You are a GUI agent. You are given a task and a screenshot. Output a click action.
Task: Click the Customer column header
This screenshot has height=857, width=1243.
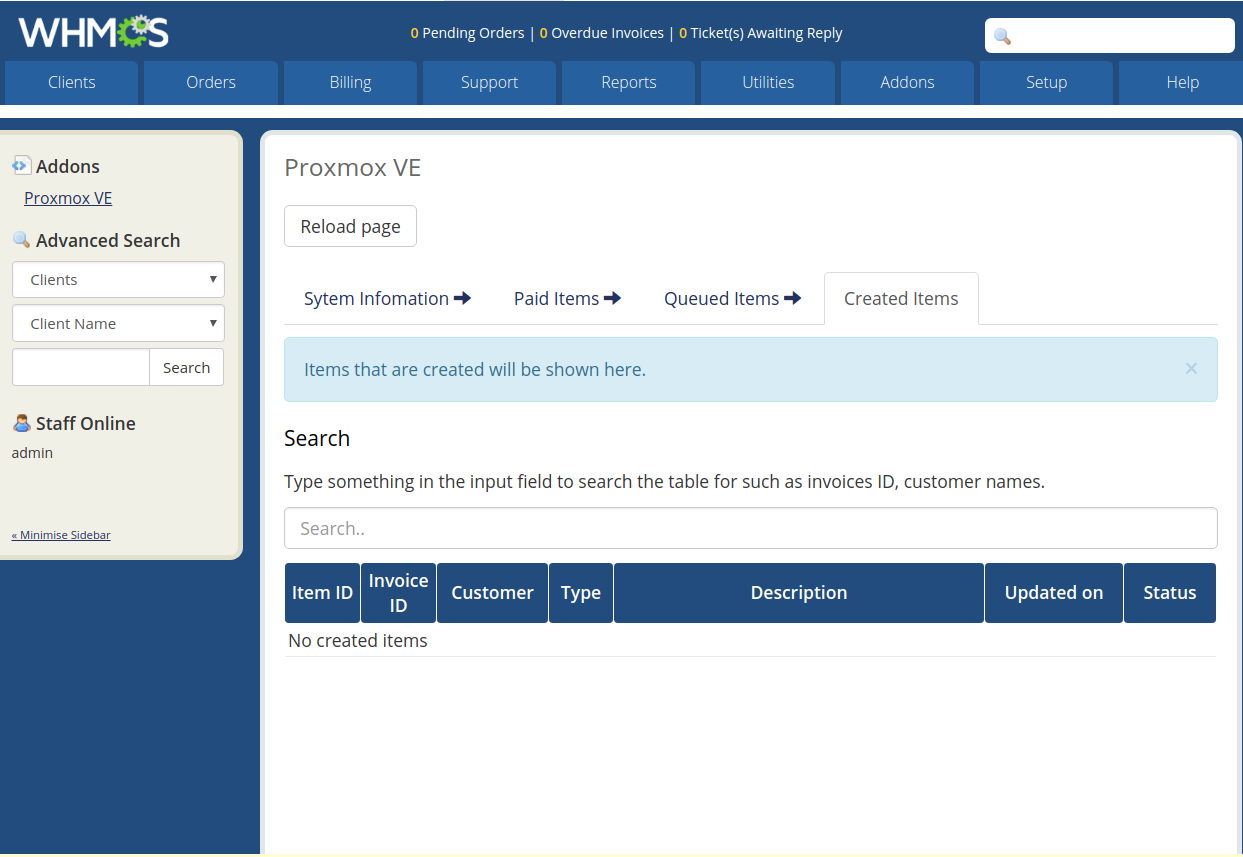[x=492, y=593]
